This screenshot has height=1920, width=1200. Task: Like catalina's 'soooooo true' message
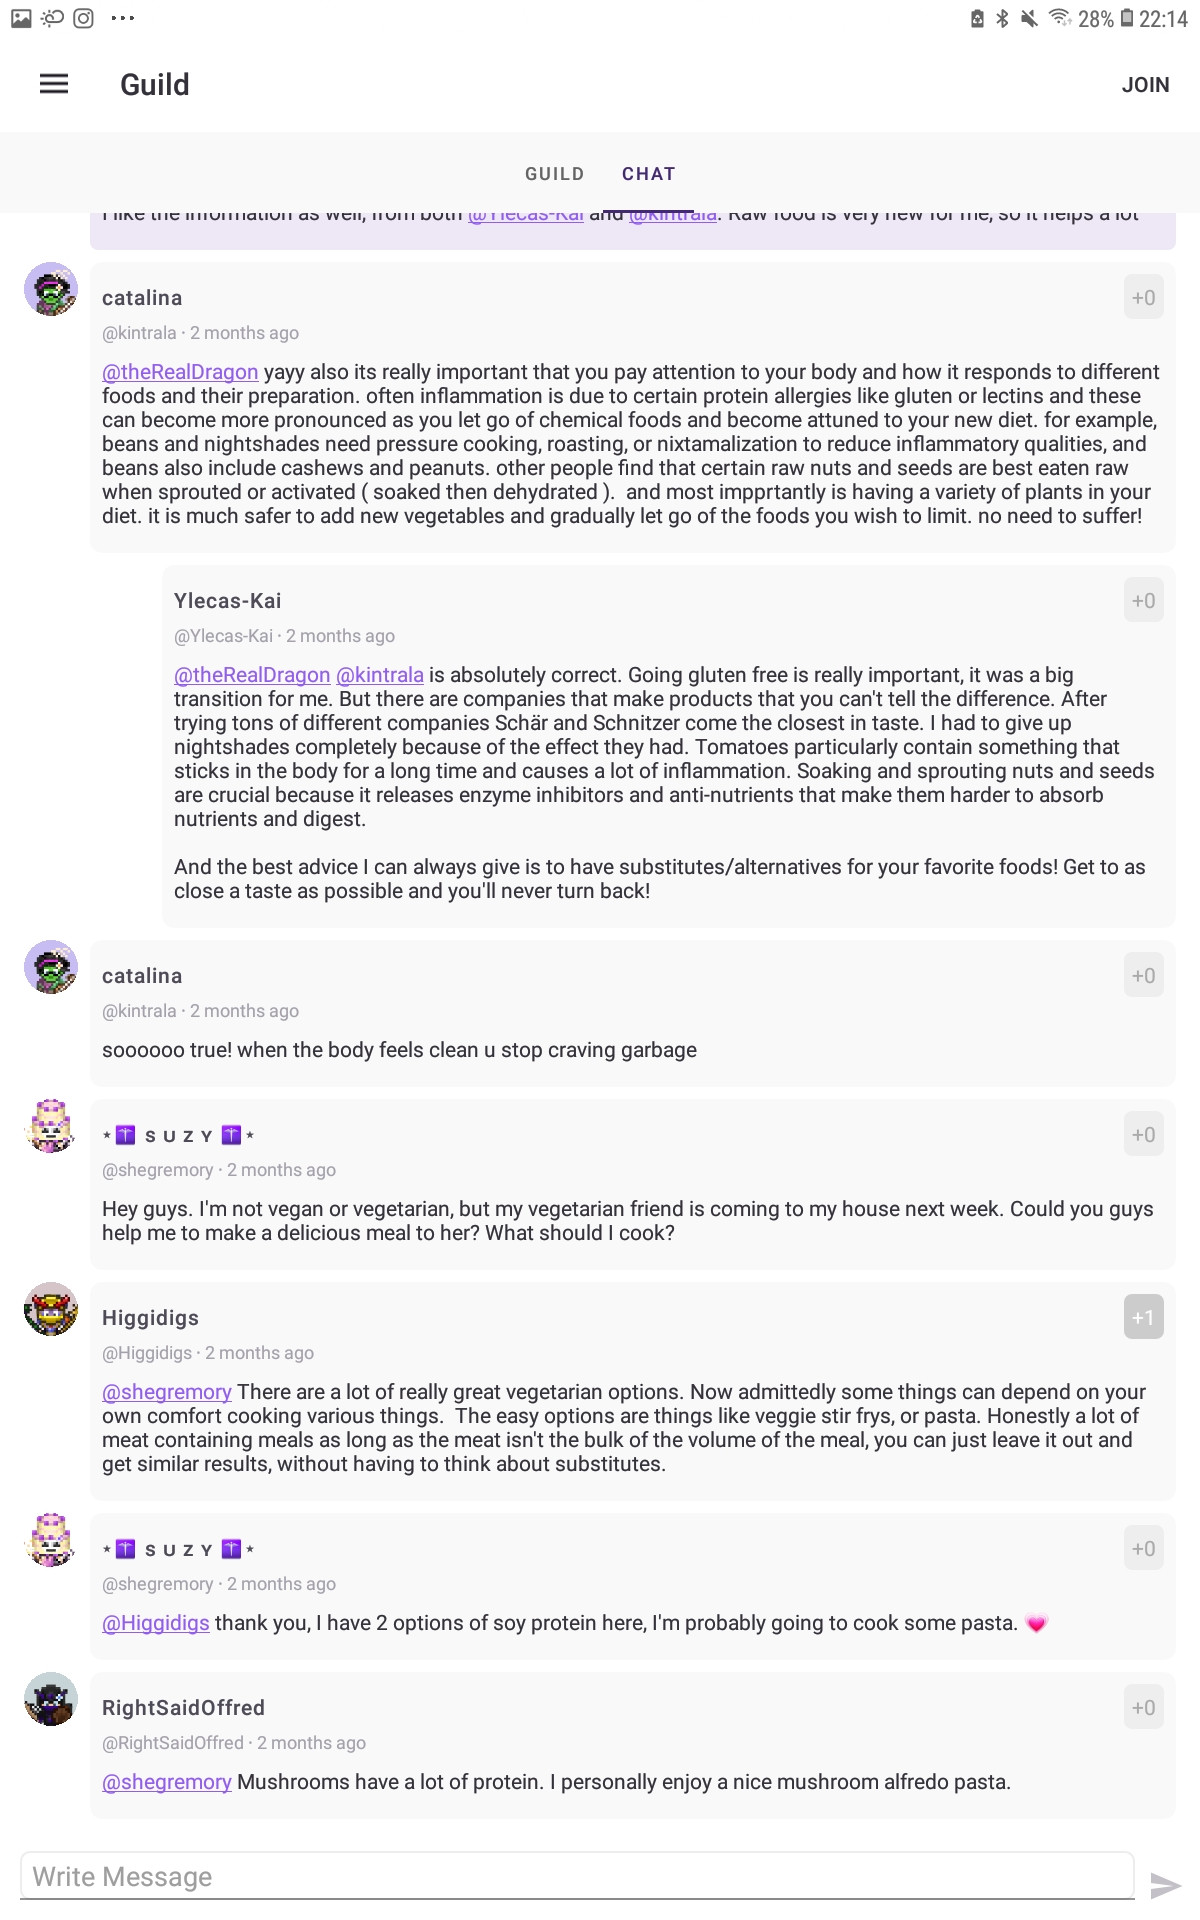point(1143,975)
